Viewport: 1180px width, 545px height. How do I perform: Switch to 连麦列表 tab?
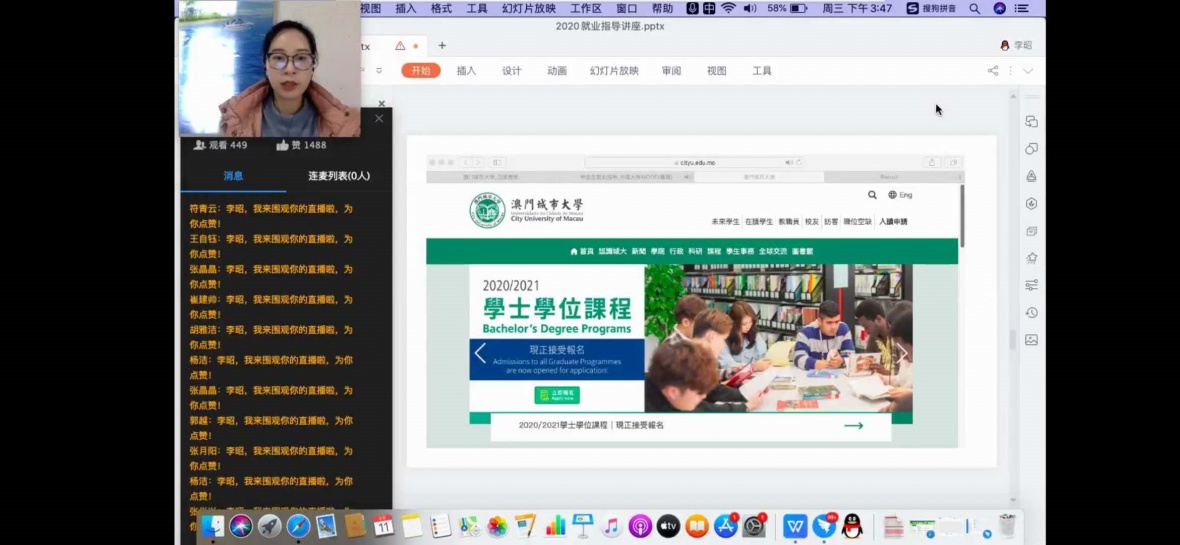(x=338, y=176)
